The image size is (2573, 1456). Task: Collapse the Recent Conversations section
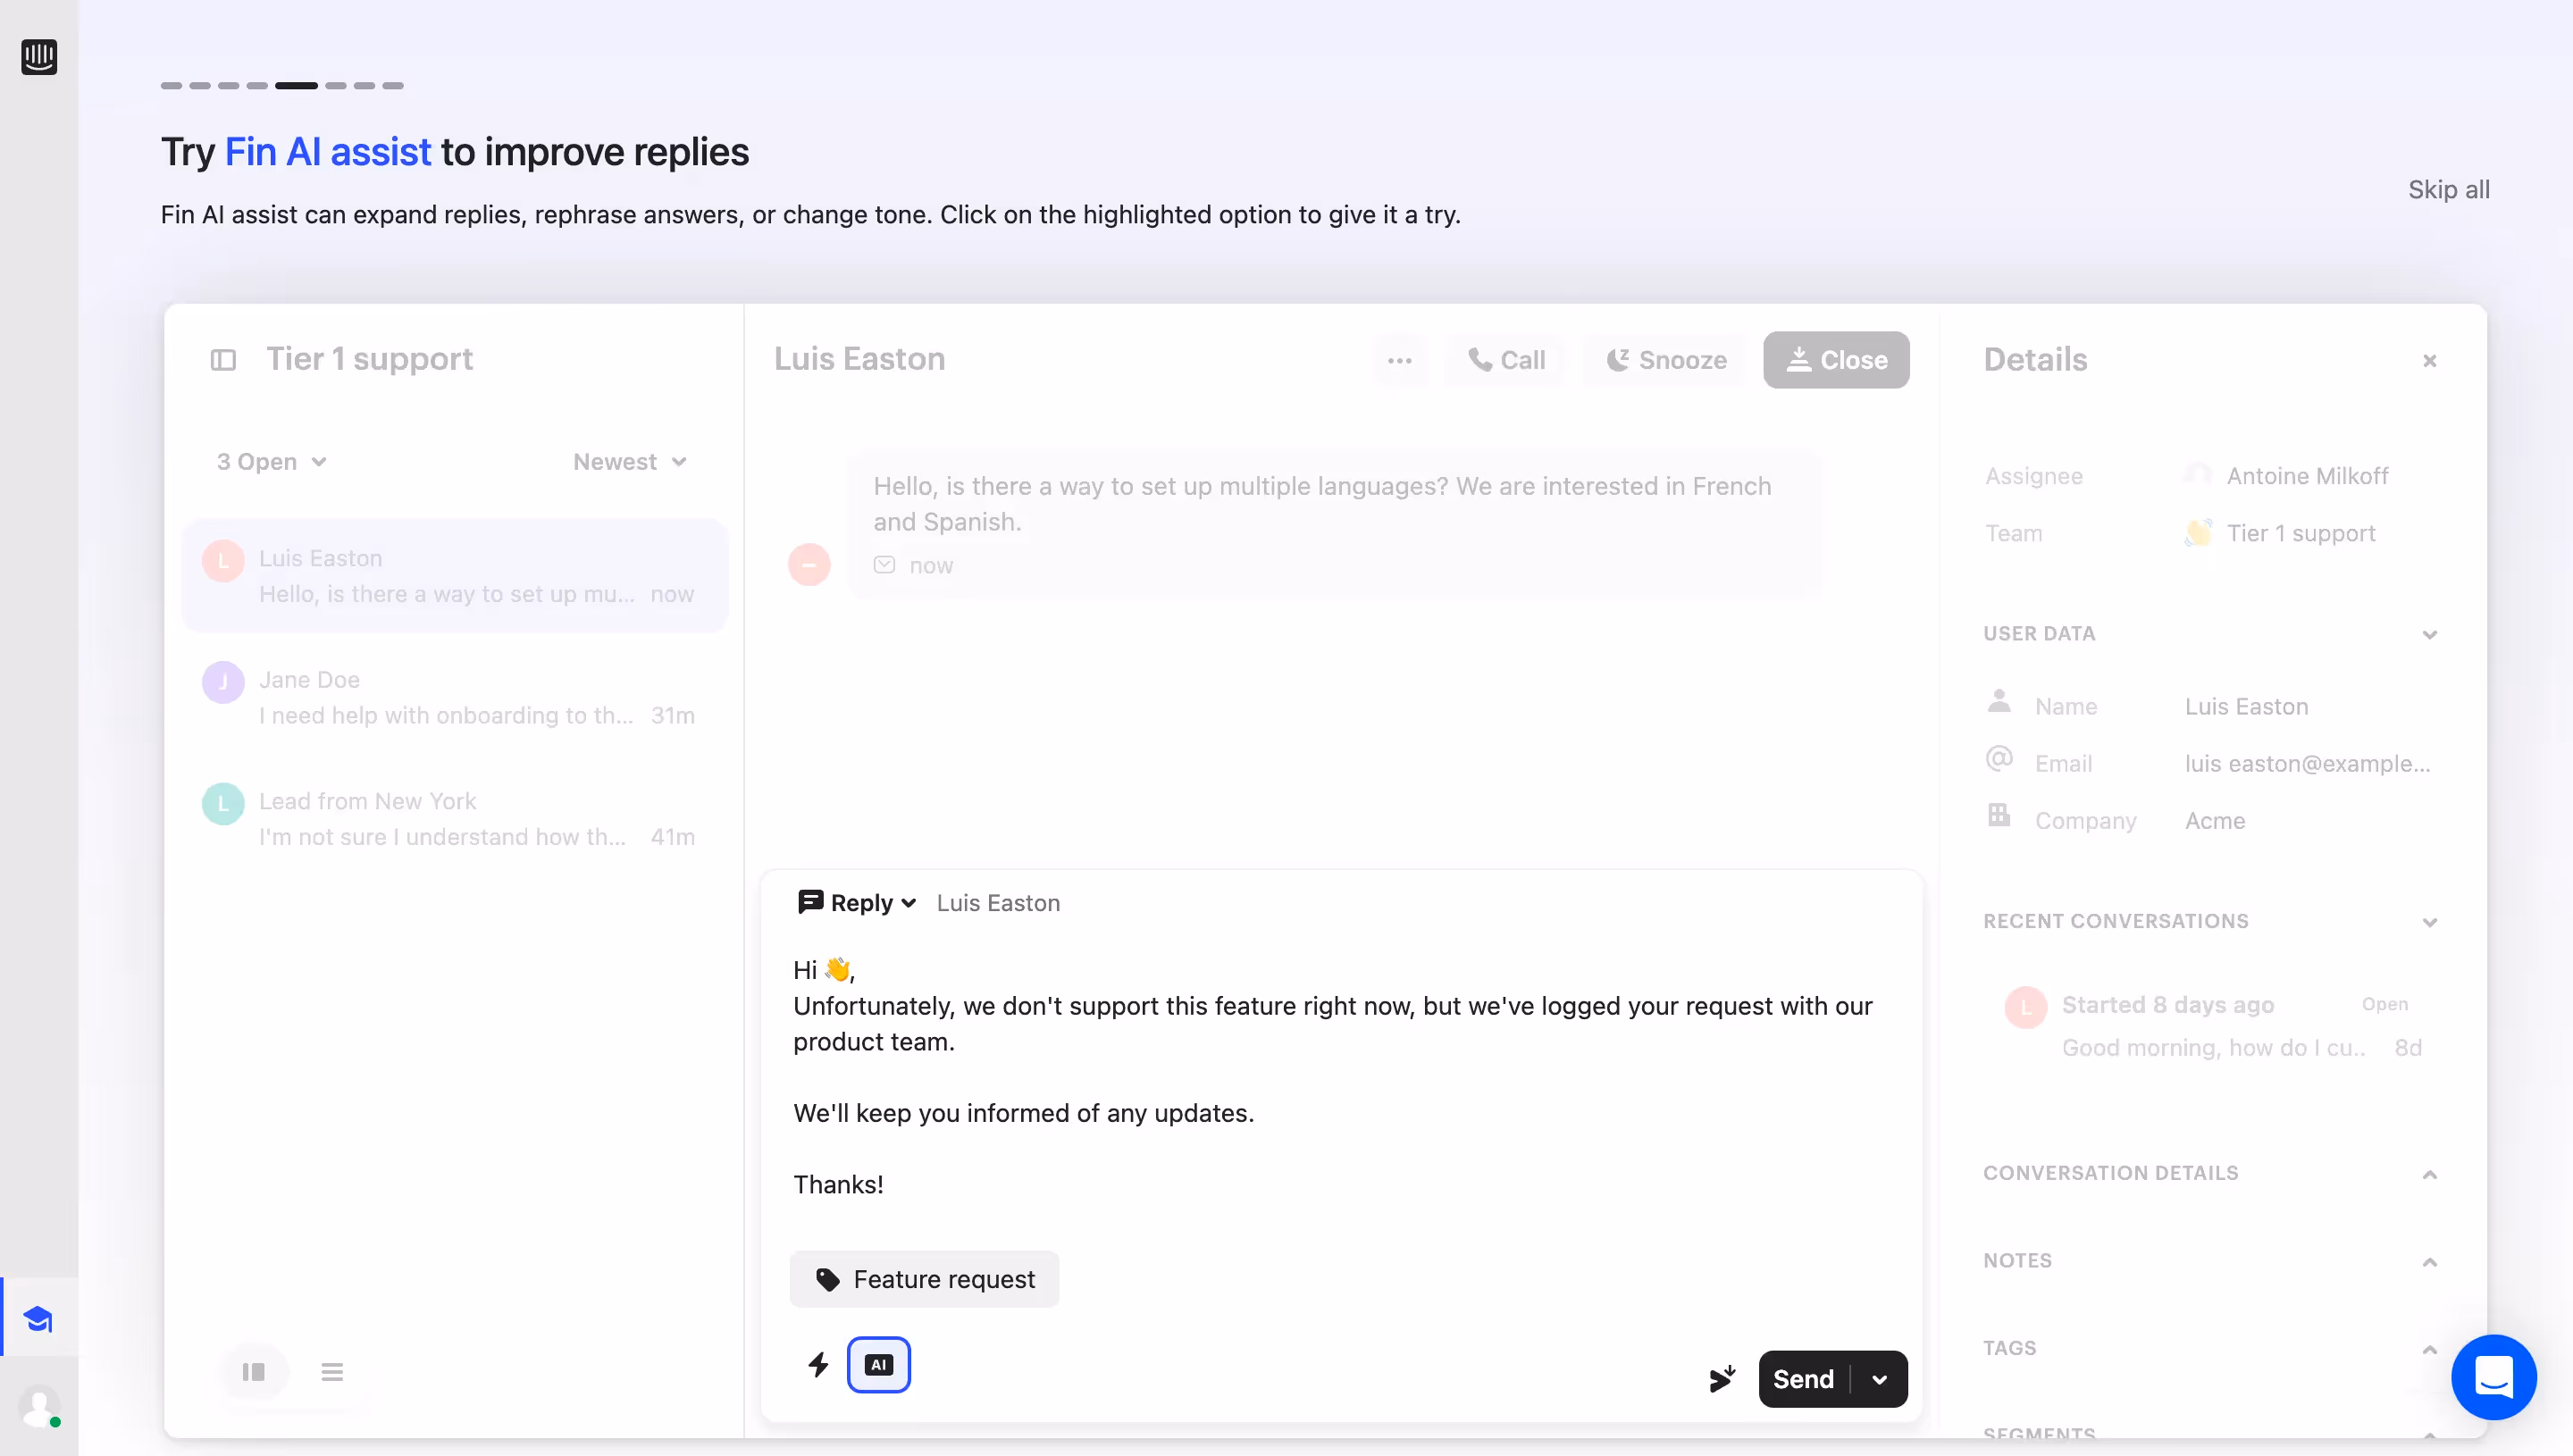point(2430,921)
